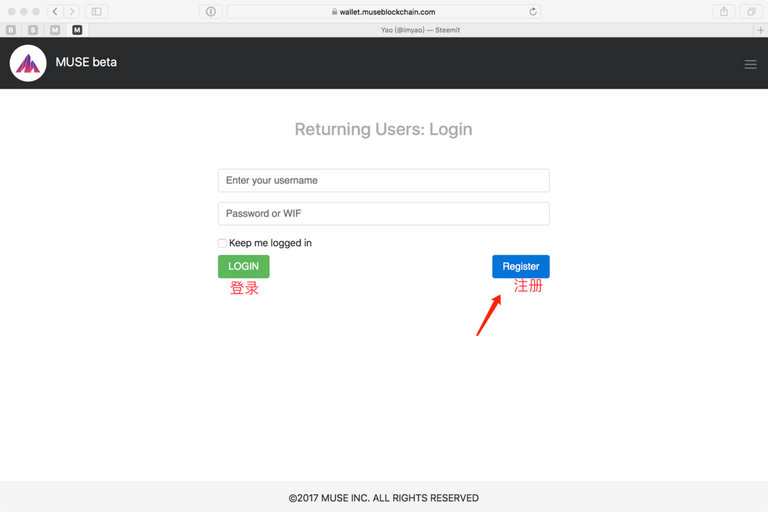Add a new tab with plus icon
Screen dimensions: 768x512
click(760, 30)
